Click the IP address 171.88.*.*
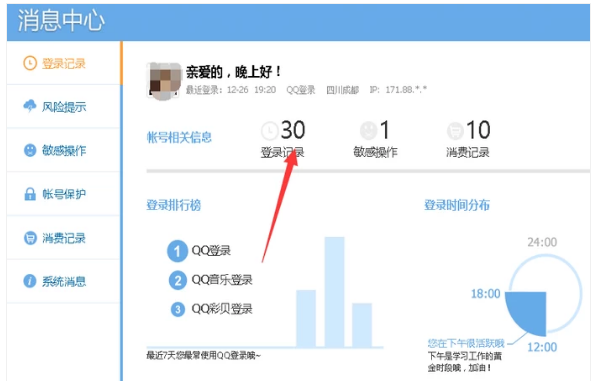 406,90
